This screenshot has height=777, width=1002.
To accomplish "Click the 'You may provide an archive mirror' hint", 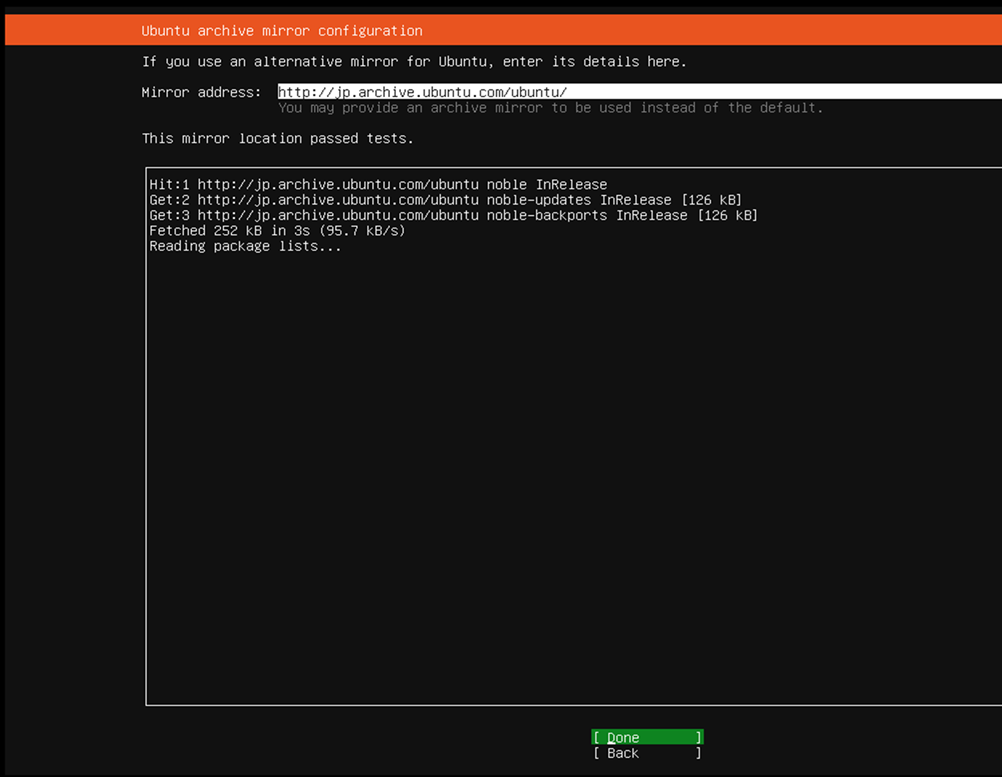I will [551, 108].
